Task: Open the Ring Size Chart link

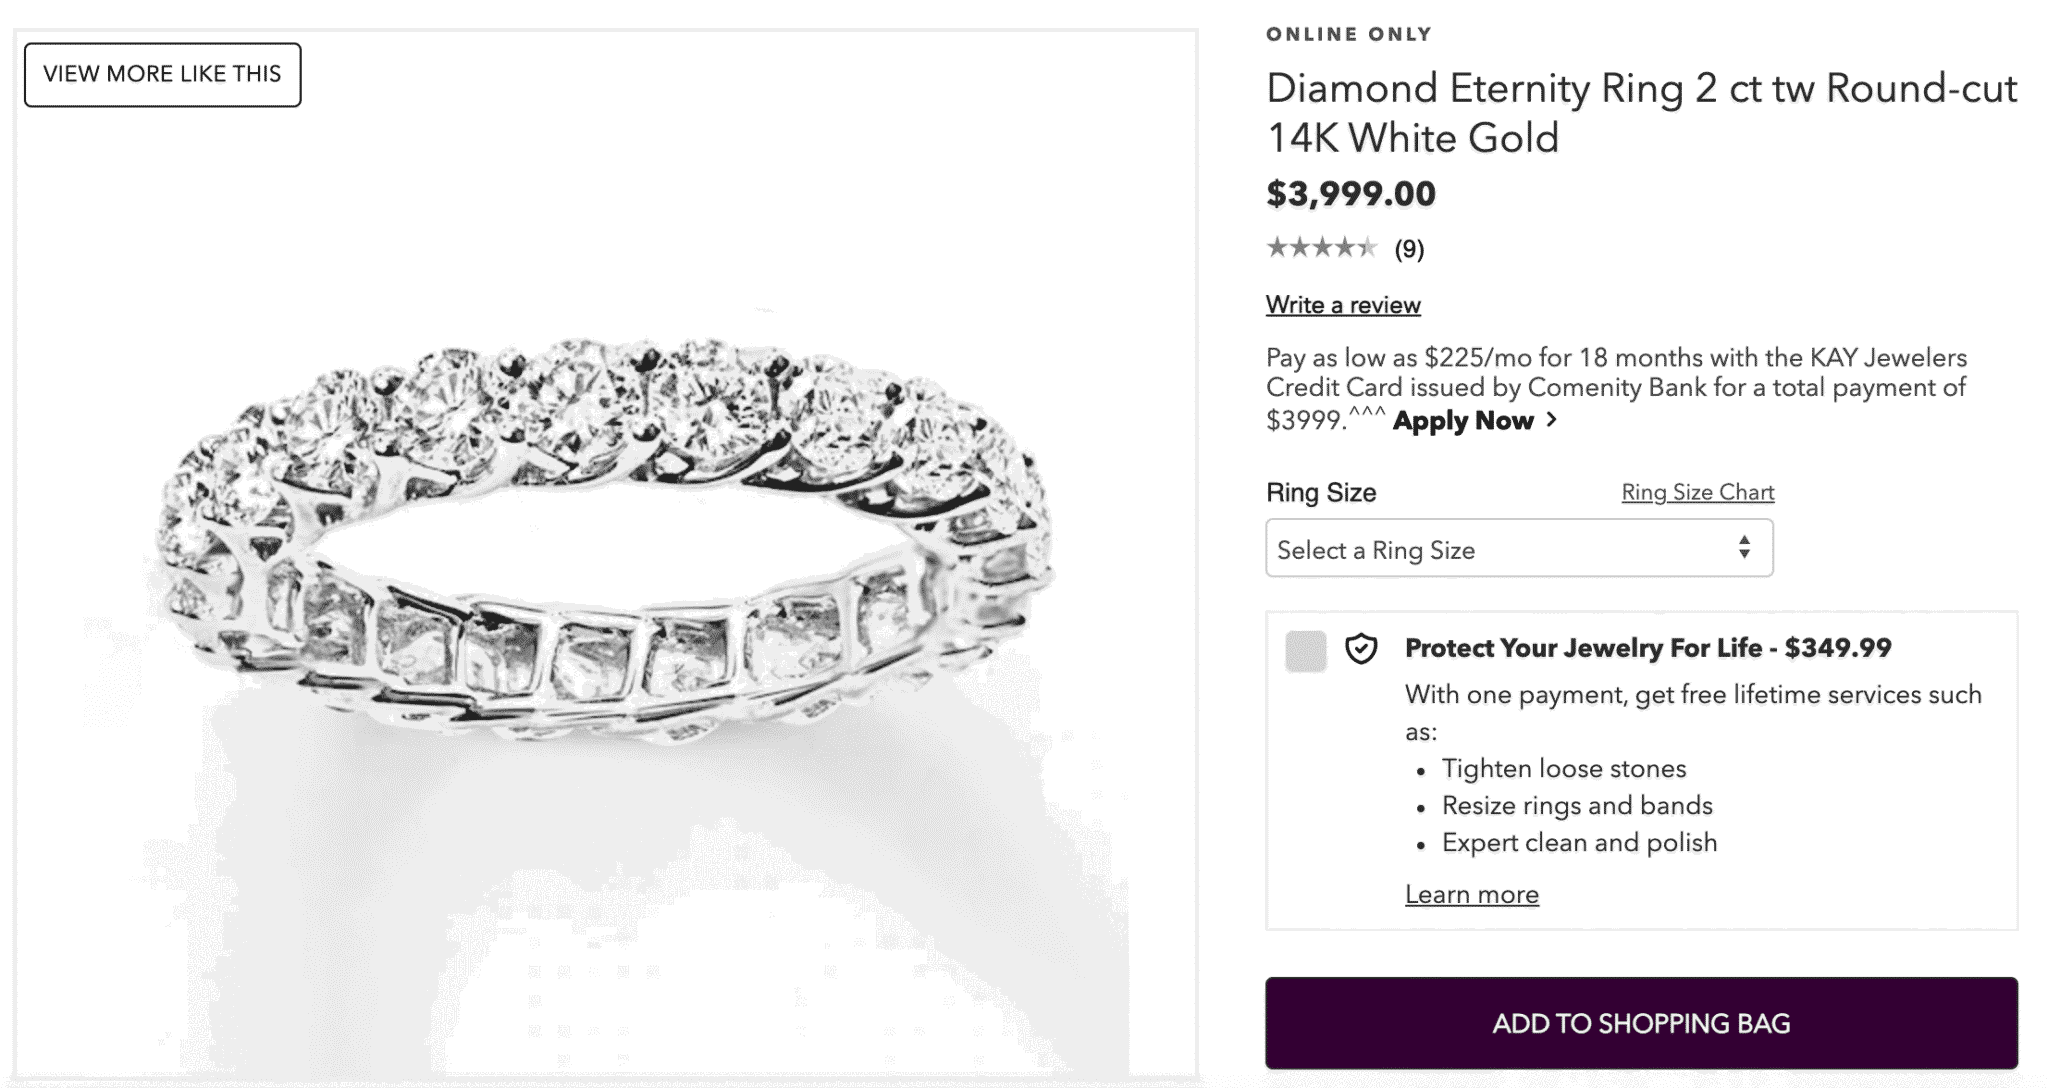Action: 1697,491
